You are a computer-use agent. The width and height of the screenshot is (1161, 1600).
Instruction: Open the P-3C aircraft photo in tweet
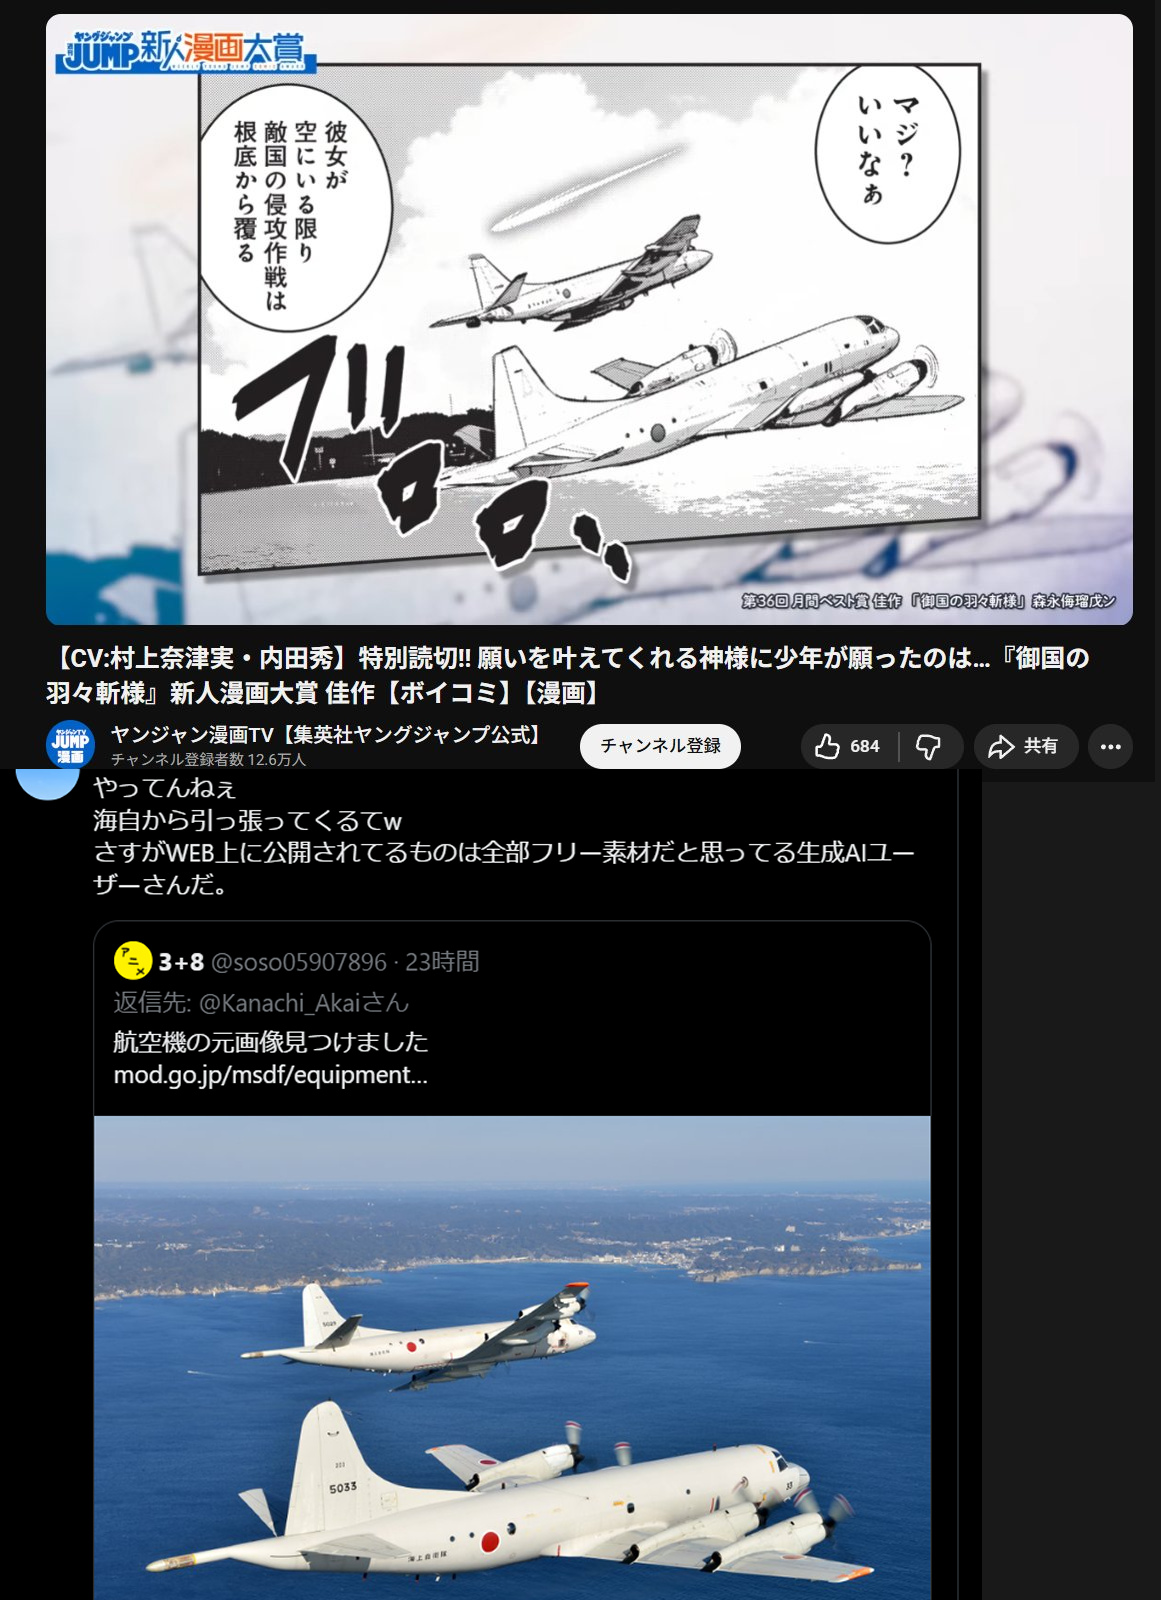[512, 1358]
